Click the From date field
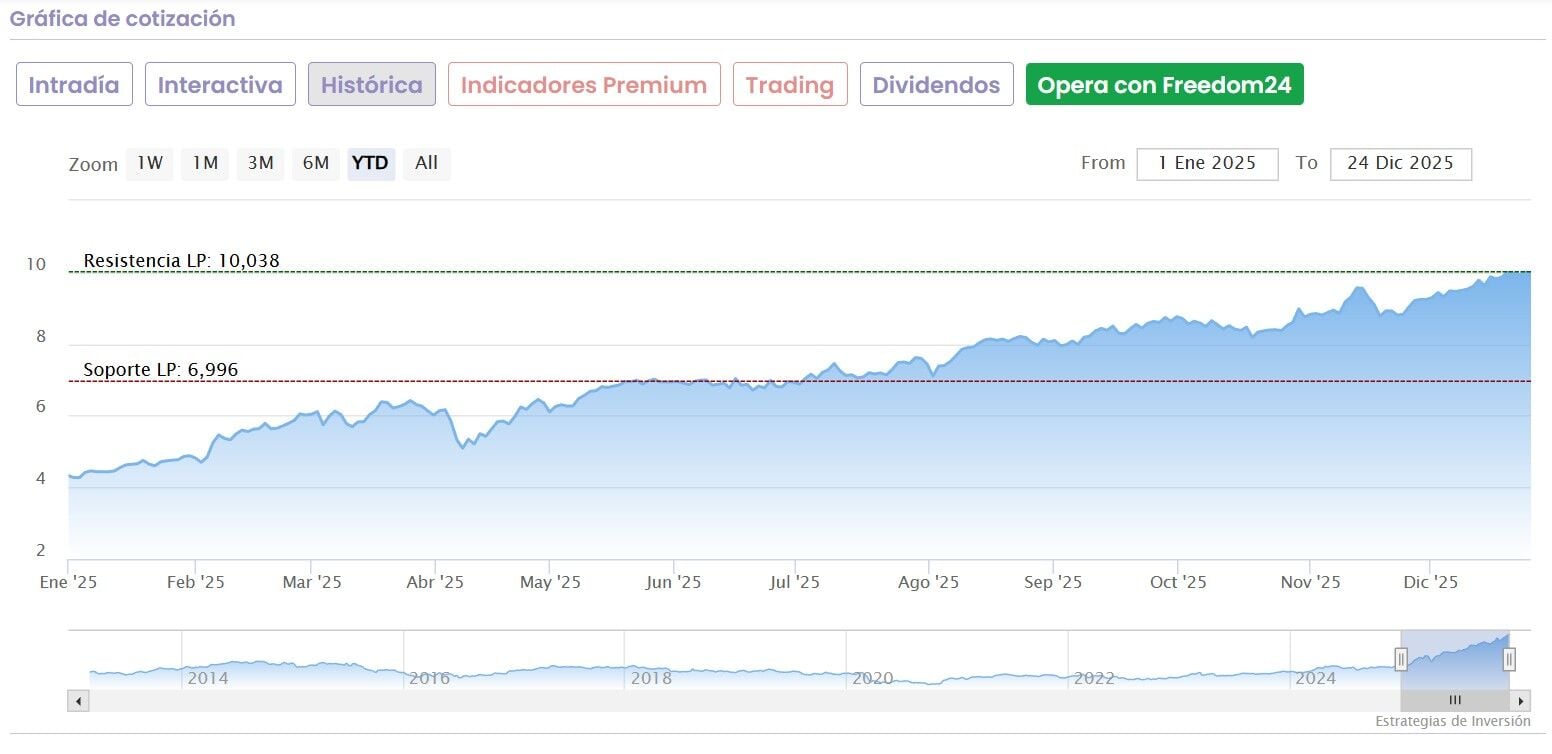Viewport: 1552px width, 754px height. 1207,164
